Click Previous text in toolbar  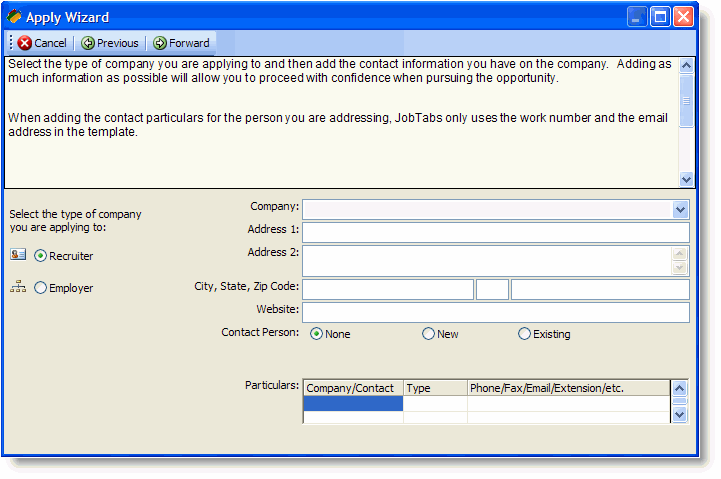[x=118, y=43]
